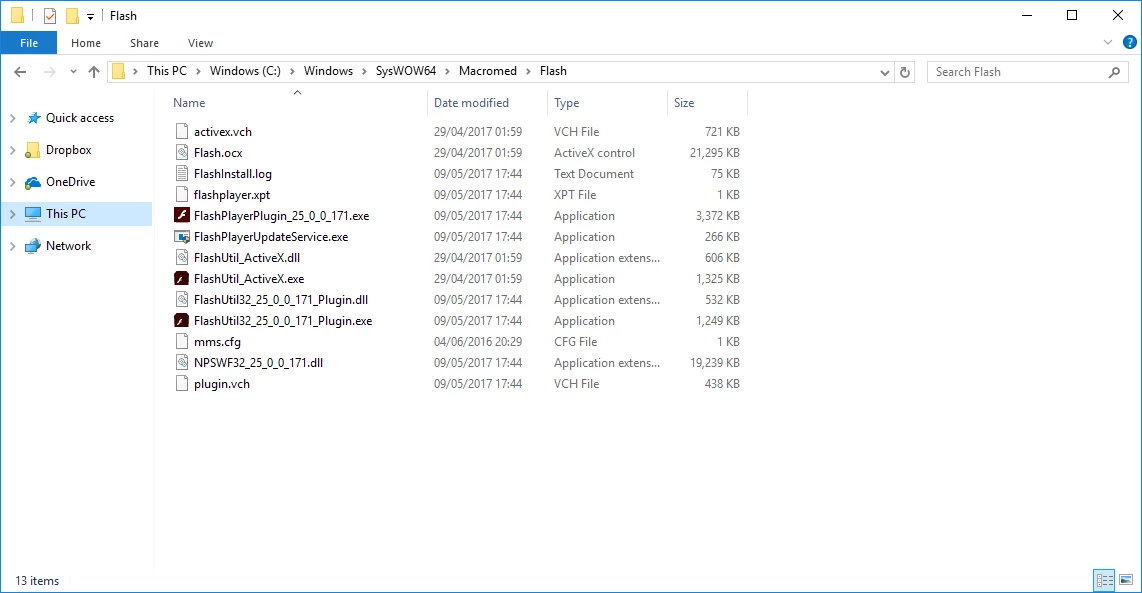
Task: Refresh the Flash folder view
Action: [x=905, y=72]
